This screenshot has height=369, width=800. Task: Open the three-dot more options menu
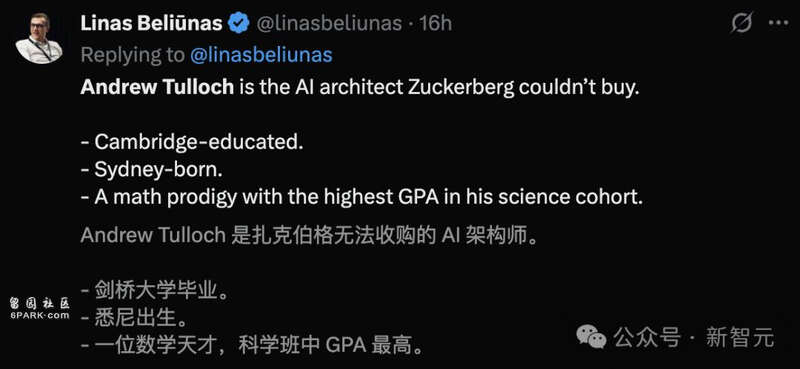pyautogui.click(x=778, y=23)
